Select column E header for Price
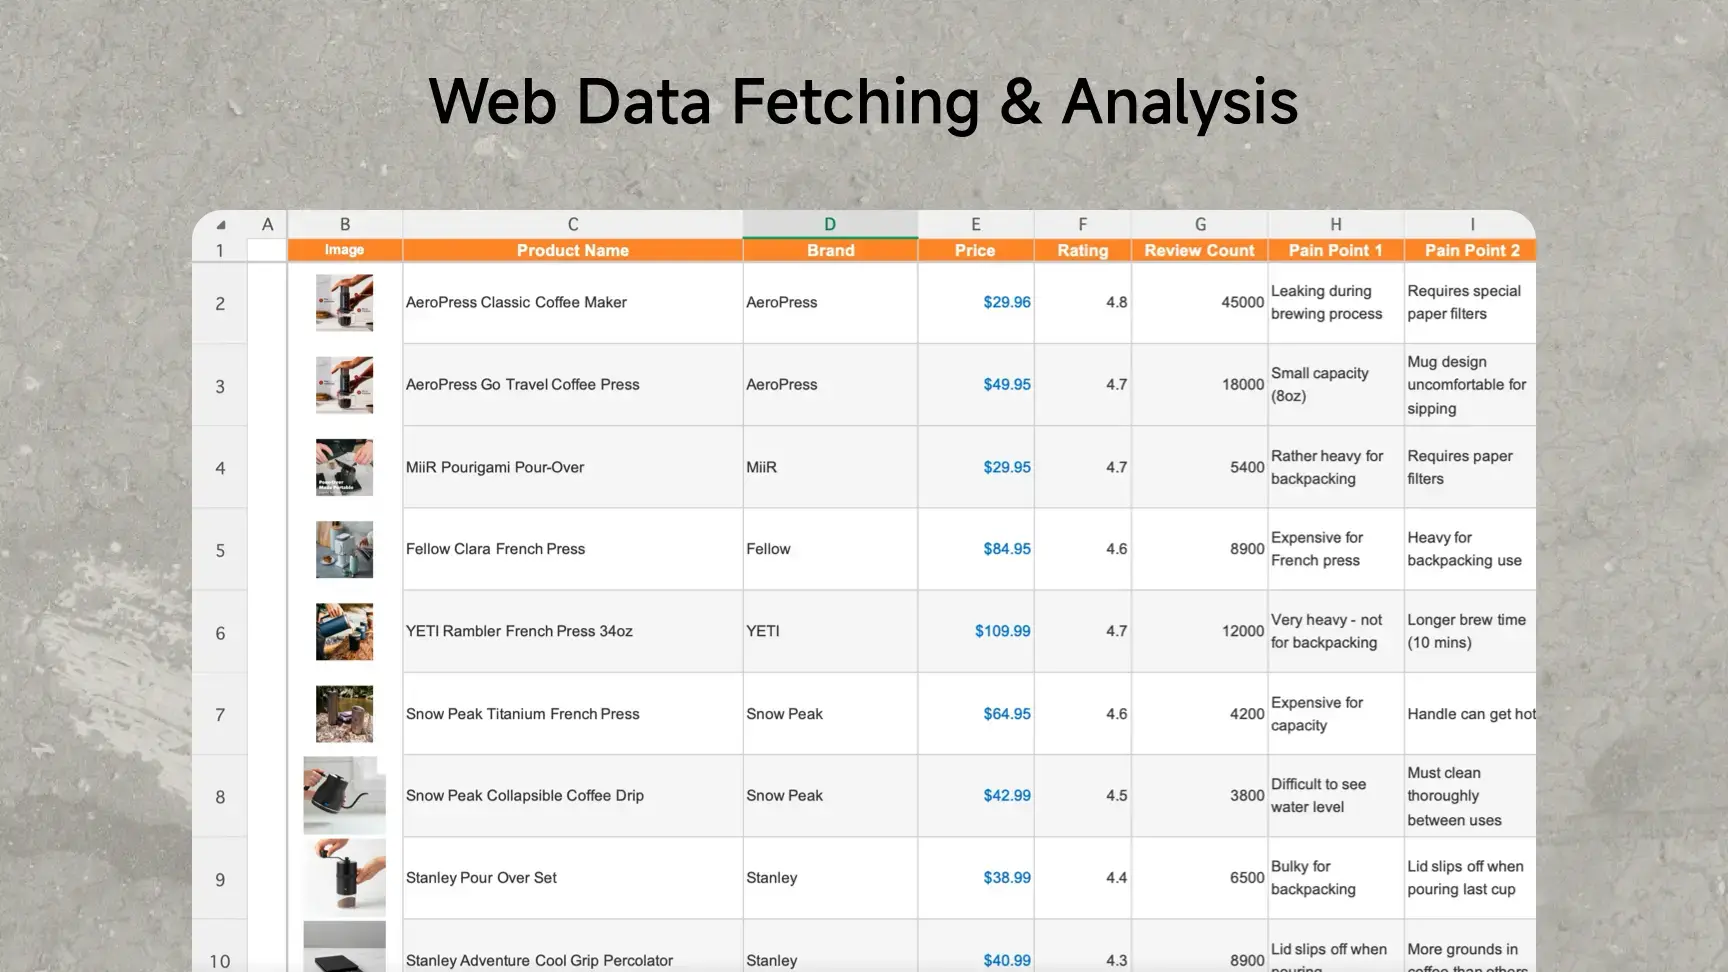This screenshot has height=972, width=1728. pos(975,224)
